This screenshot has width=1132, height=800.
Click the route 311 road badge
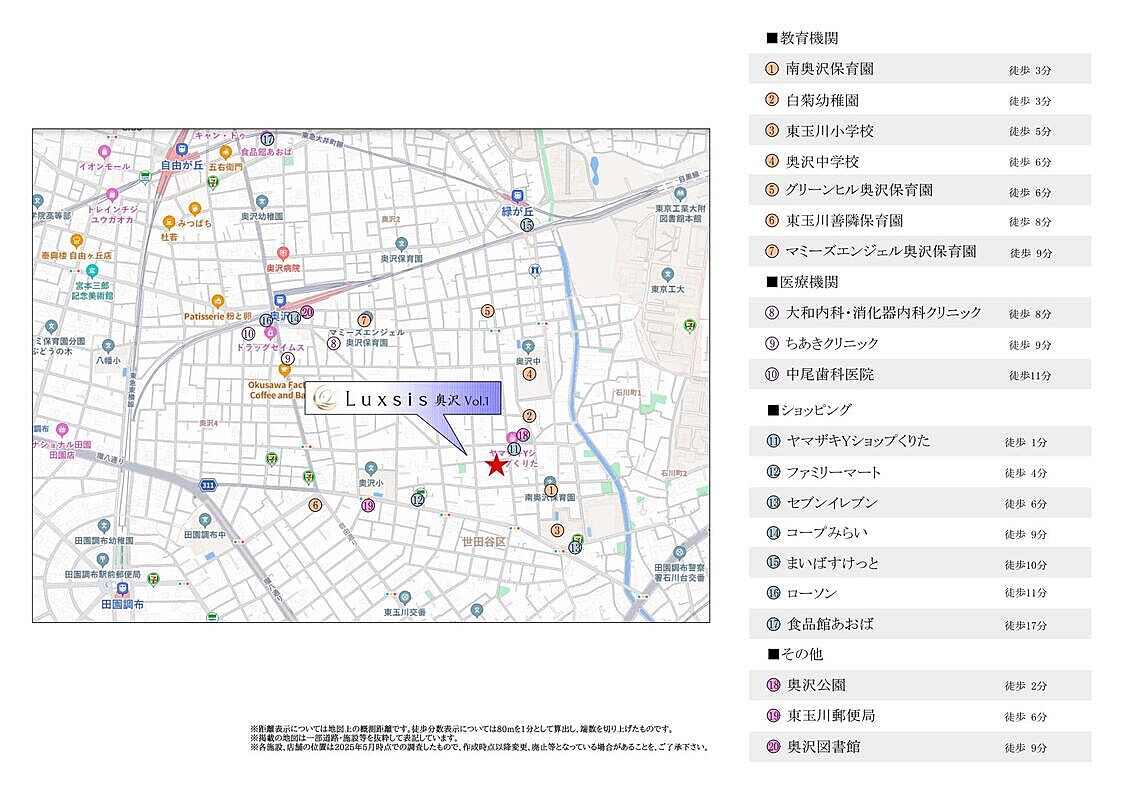[208, 485]
